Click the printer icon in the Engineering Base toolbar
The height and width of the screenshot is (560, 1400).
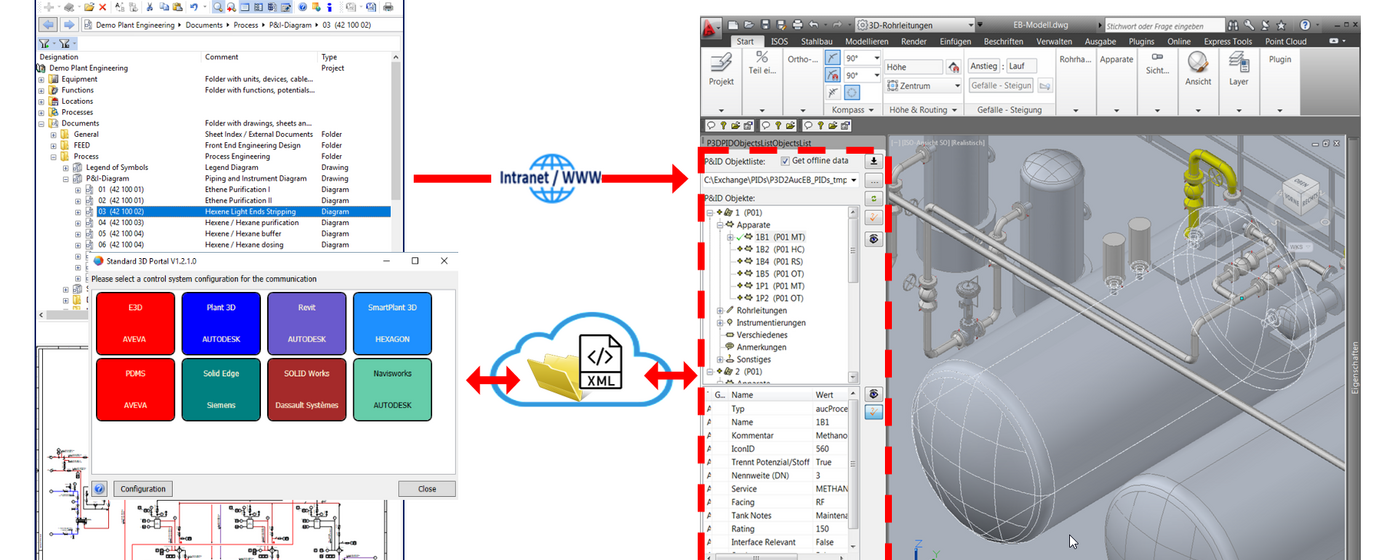388,7
